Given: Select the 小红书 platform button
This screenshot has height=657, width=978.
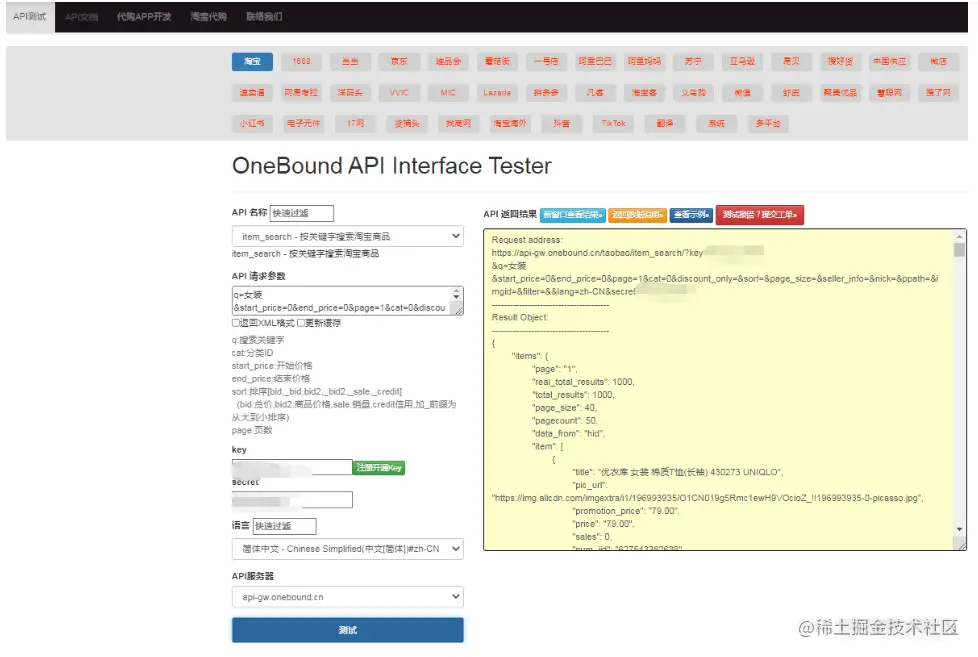Looking at the screenshot, I should tap(252, 124).
